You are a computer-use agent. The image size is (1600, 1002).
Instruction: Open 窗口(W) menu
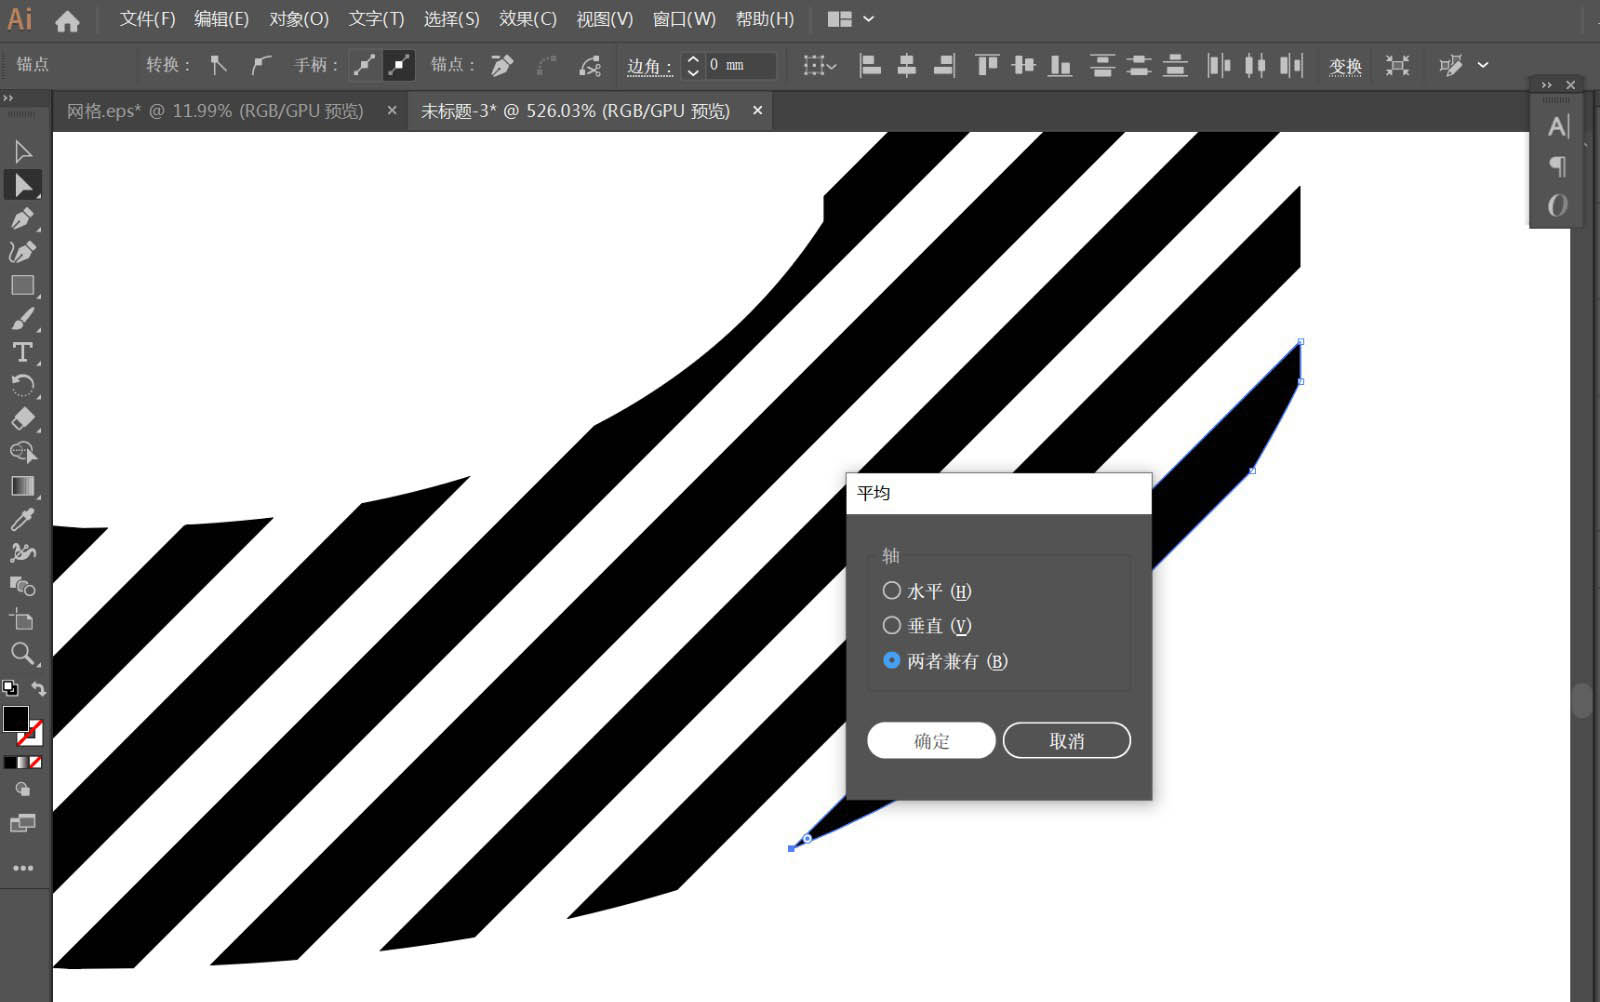click(684, 19)
